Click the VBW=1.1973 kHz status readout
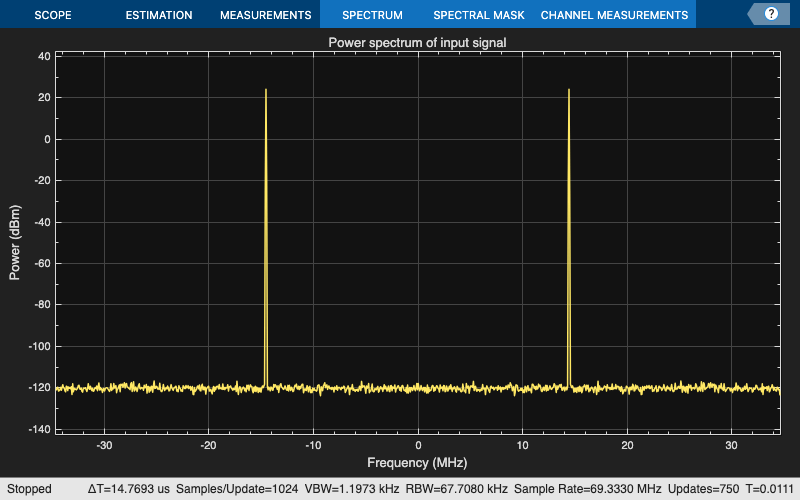Image resolution: width=800 pixels, height=500 pixels. (352, 489)
